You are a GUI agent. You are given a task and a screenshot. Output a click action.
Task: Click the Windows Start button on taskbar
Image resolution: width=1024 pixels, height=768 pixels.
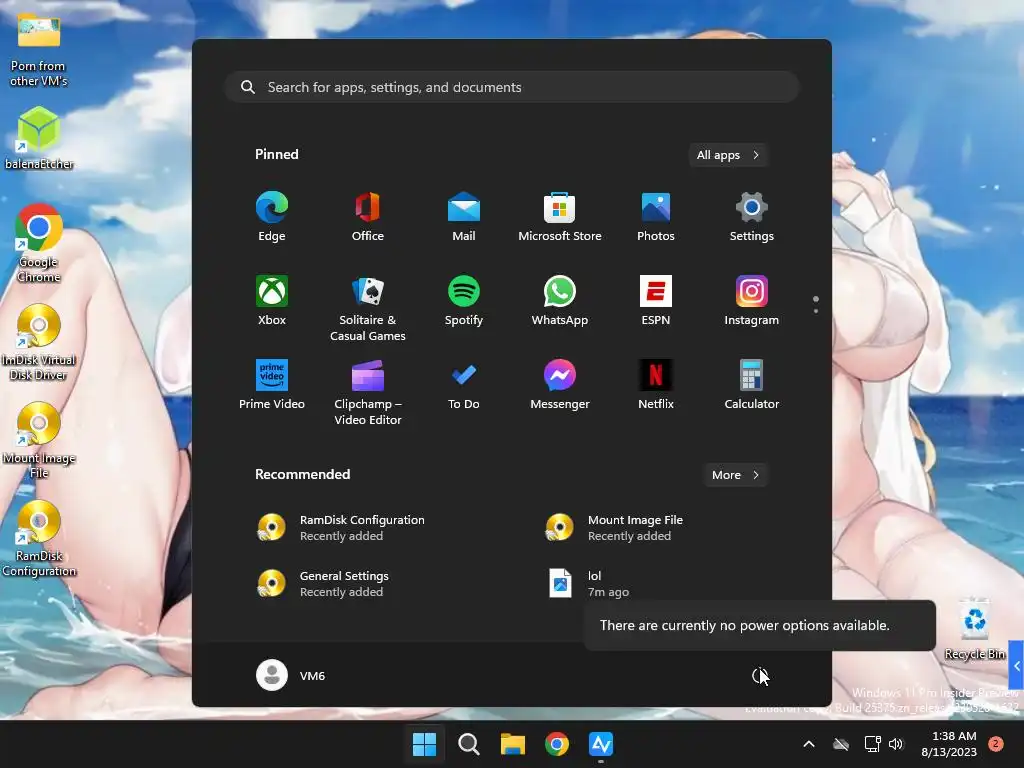pyautogui.click(x=424, y=744)
